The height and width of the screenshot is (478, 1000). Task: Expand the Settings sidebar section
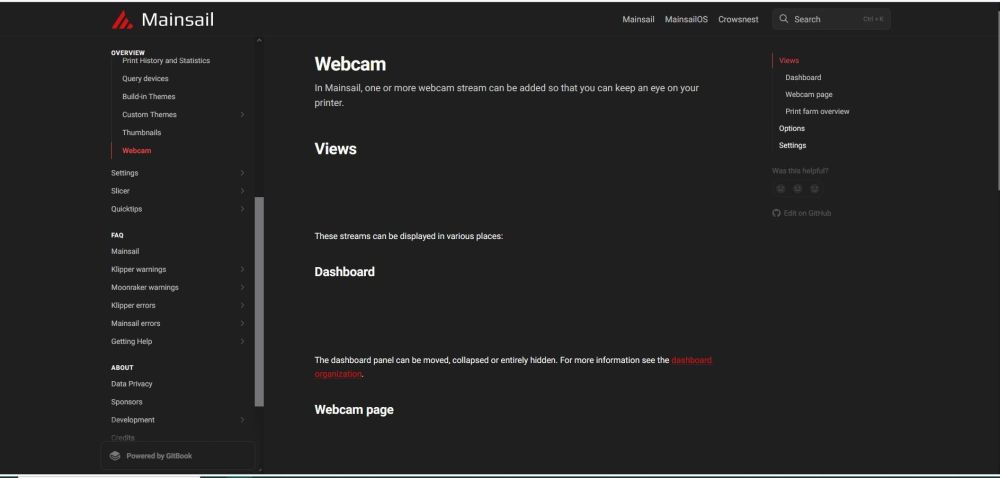coord(242,173)
